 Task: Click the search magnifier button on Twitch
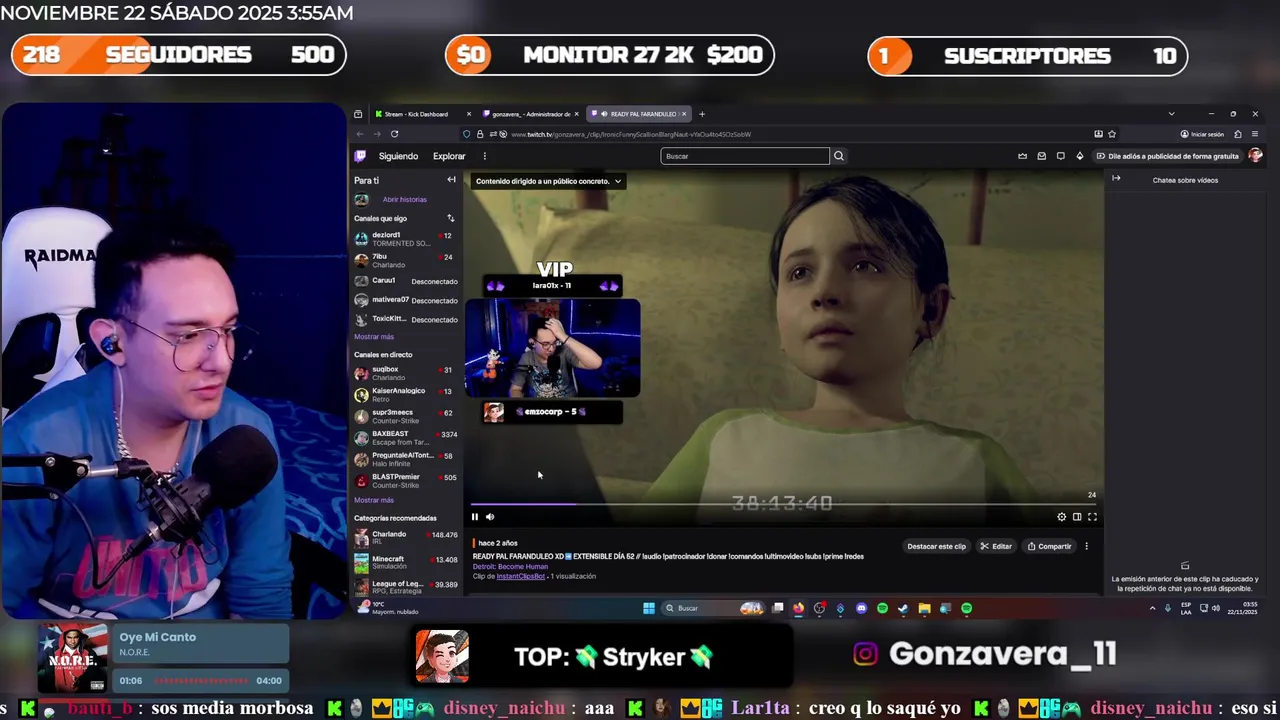pos(839,156)
